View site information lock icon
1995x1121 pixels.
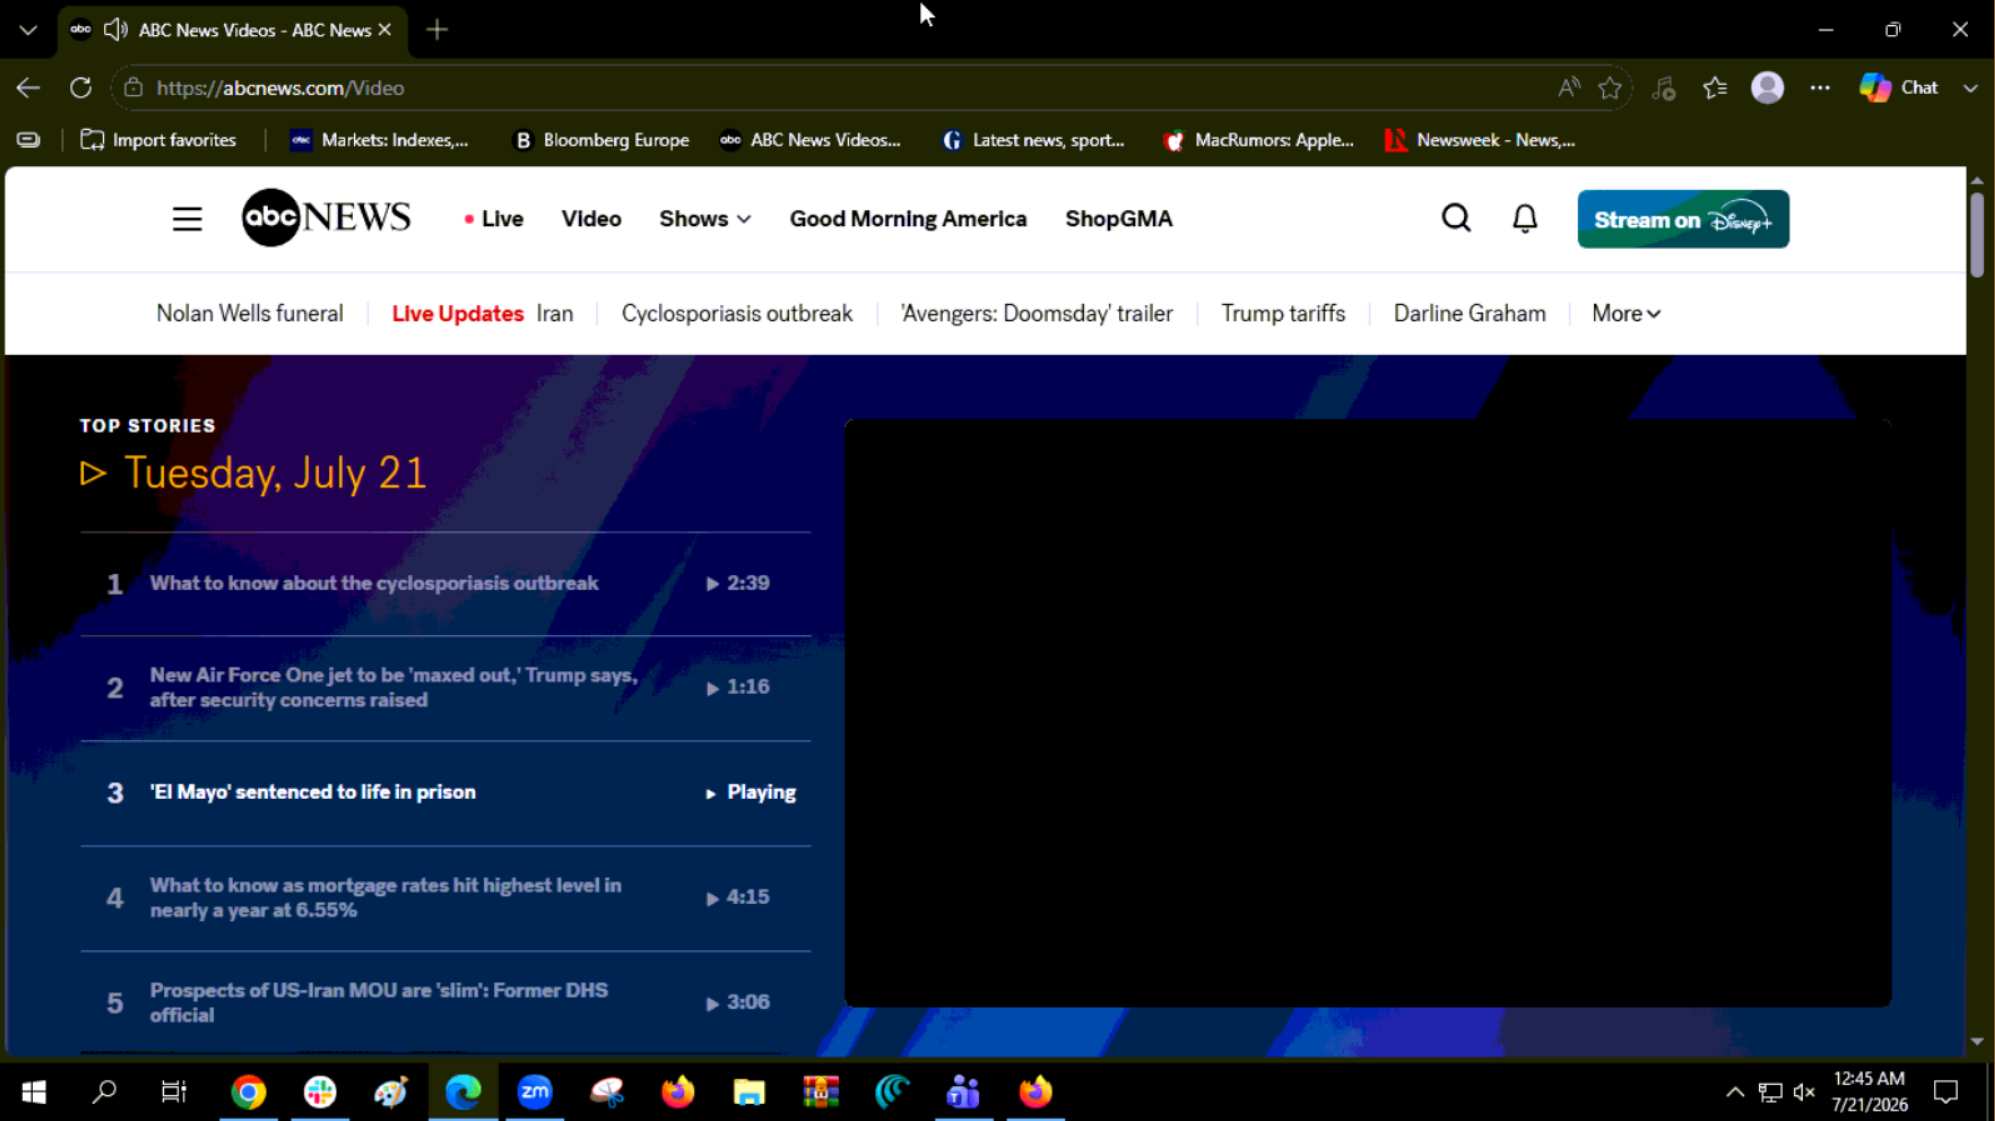[133, 88]
